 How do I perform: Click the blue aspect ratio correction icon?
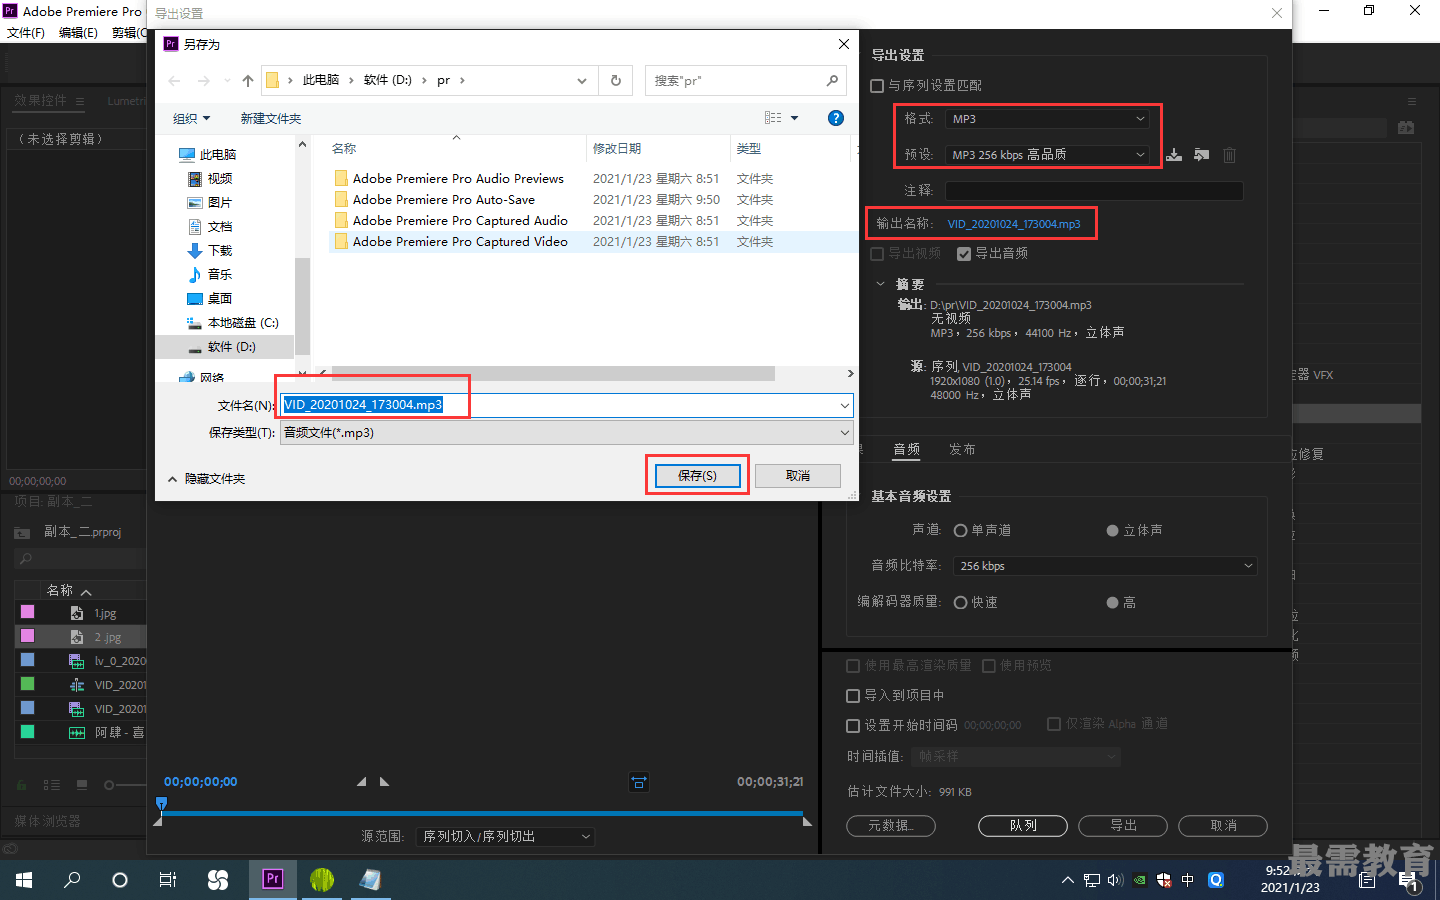click(x=639, y=782)
